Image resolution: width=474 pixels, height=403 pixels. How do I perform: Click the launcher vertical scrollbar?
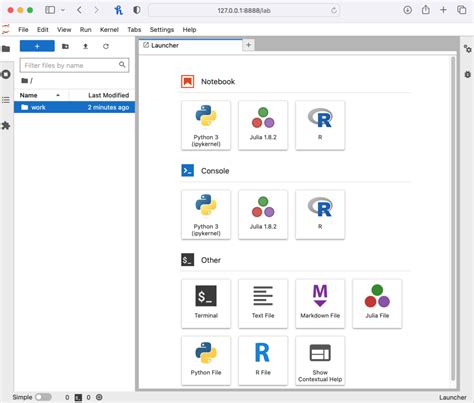[453, 218]
